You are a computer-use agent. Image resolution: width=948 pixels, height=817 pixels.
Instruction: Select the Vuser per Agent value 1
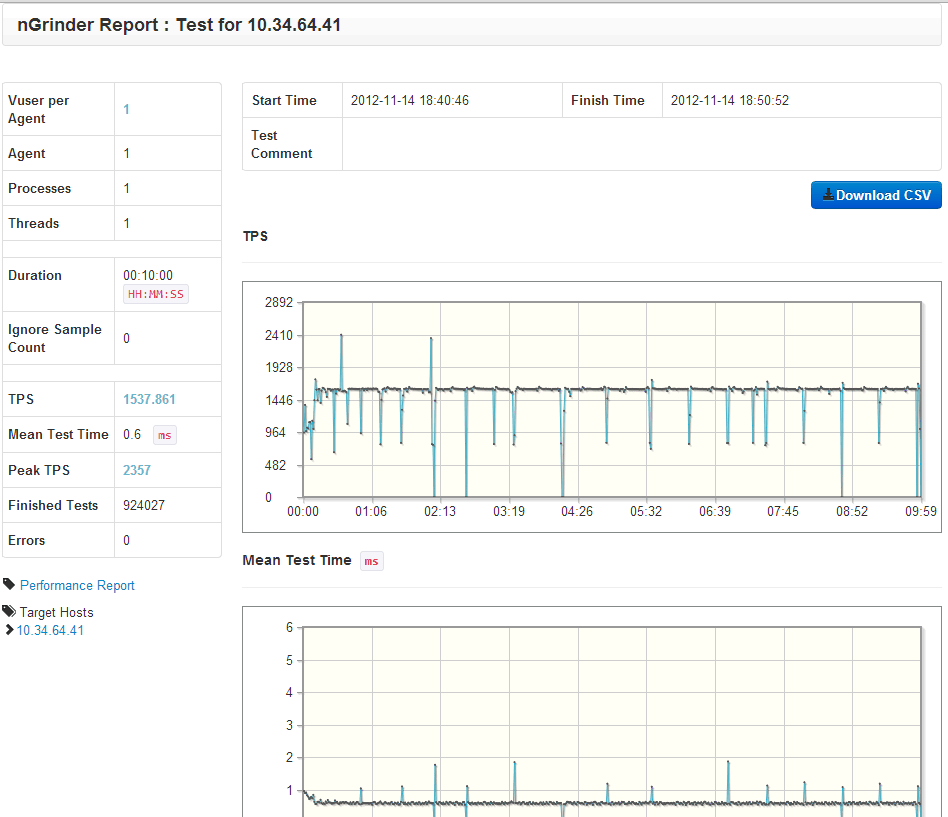[126, 109]
